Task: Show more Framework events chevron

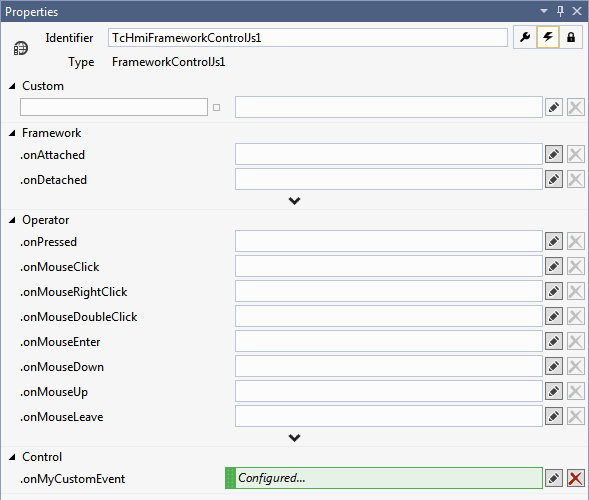Action: coord(294,201)
